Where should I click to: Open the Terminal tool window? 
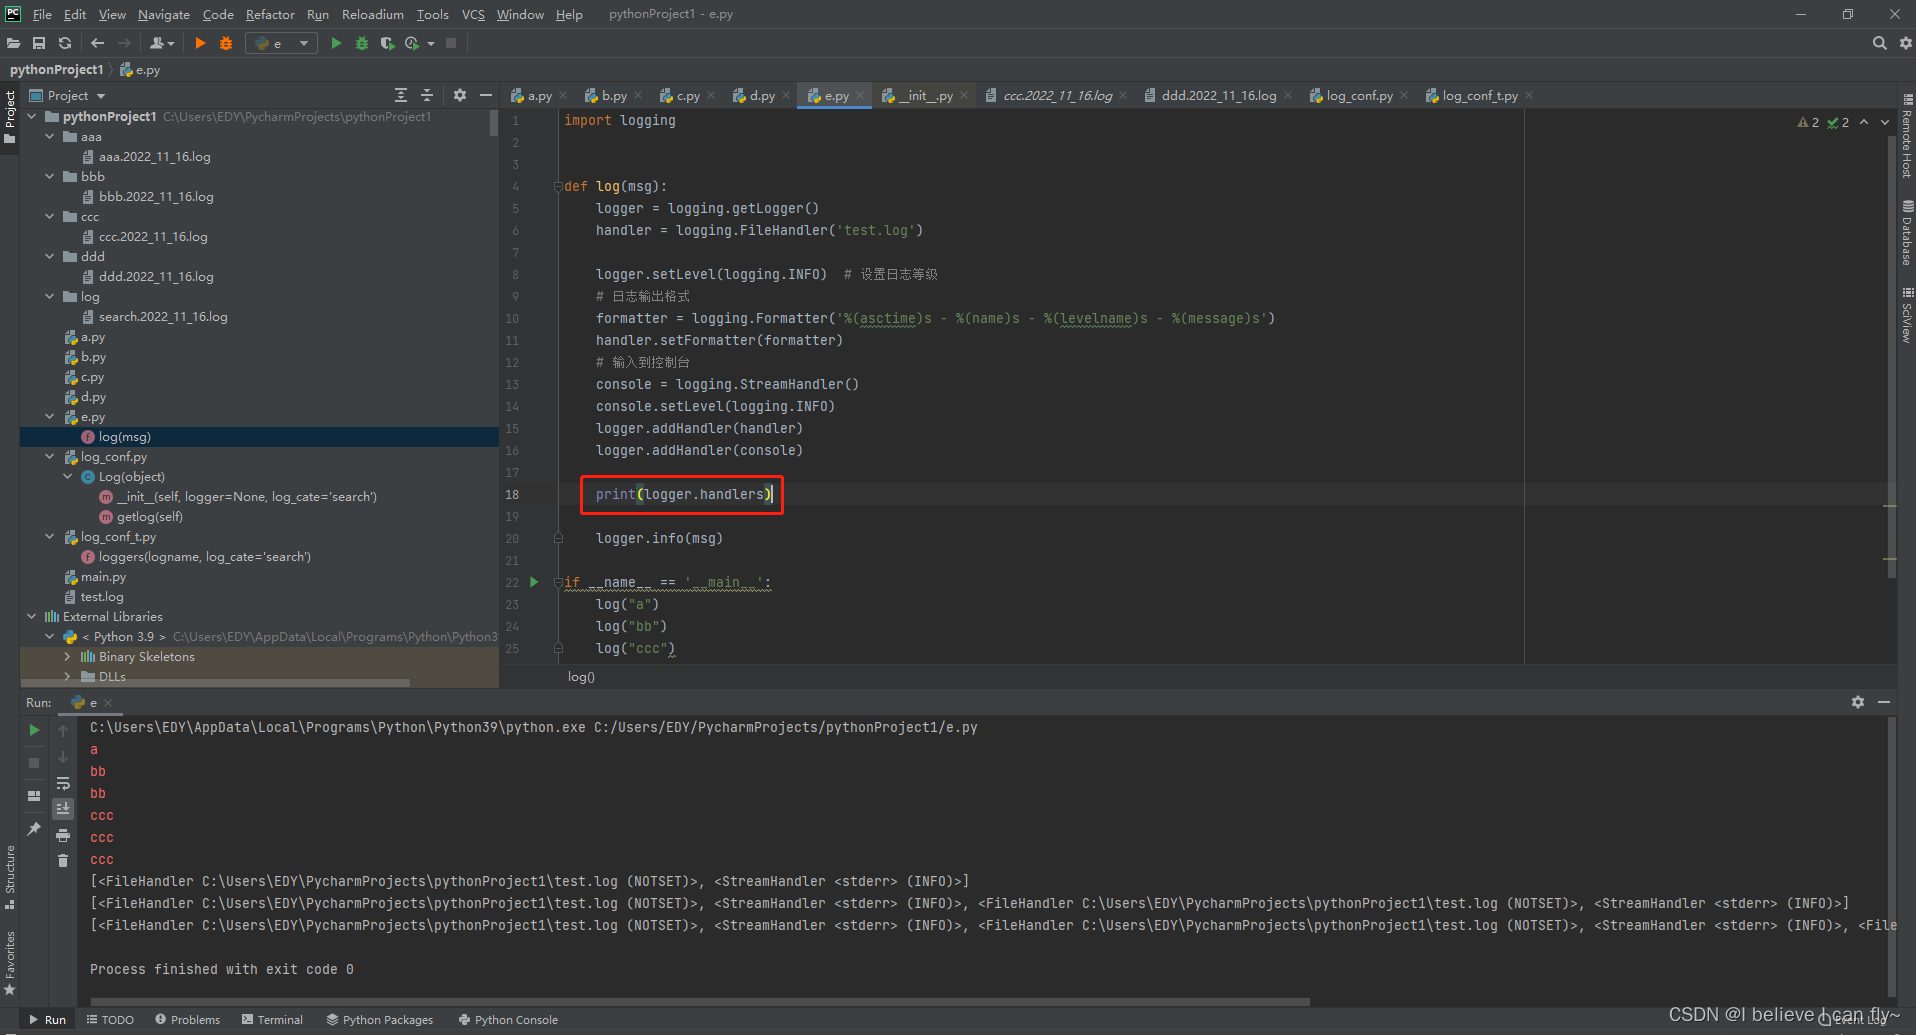272,1020
